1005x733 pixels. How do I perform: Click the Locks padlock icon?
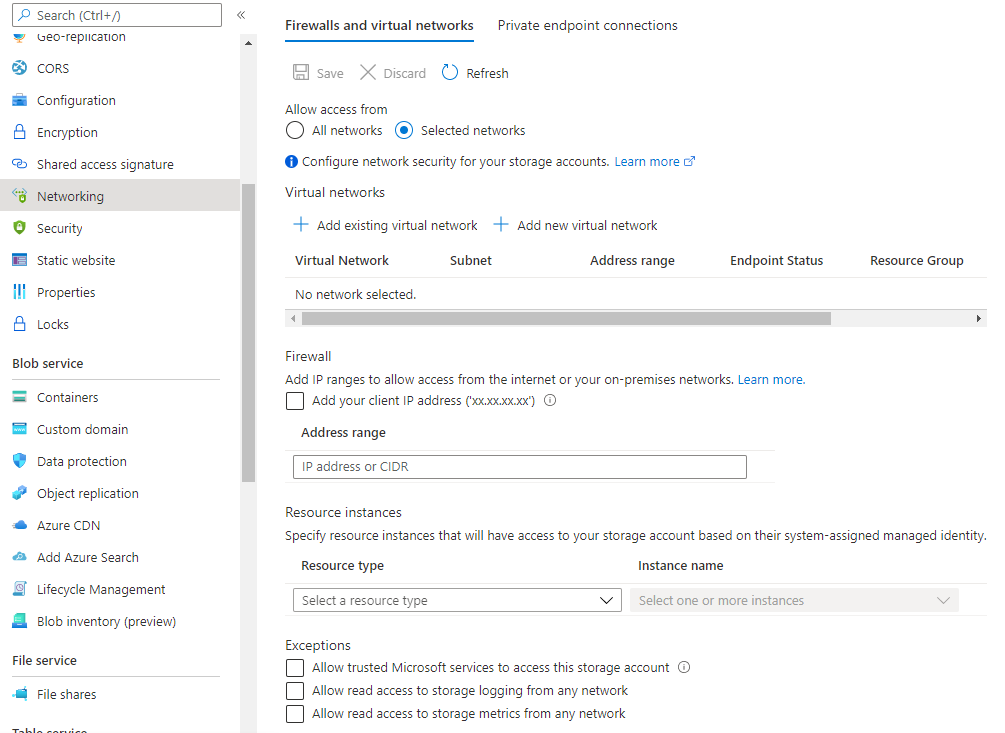tap(20, 324)
